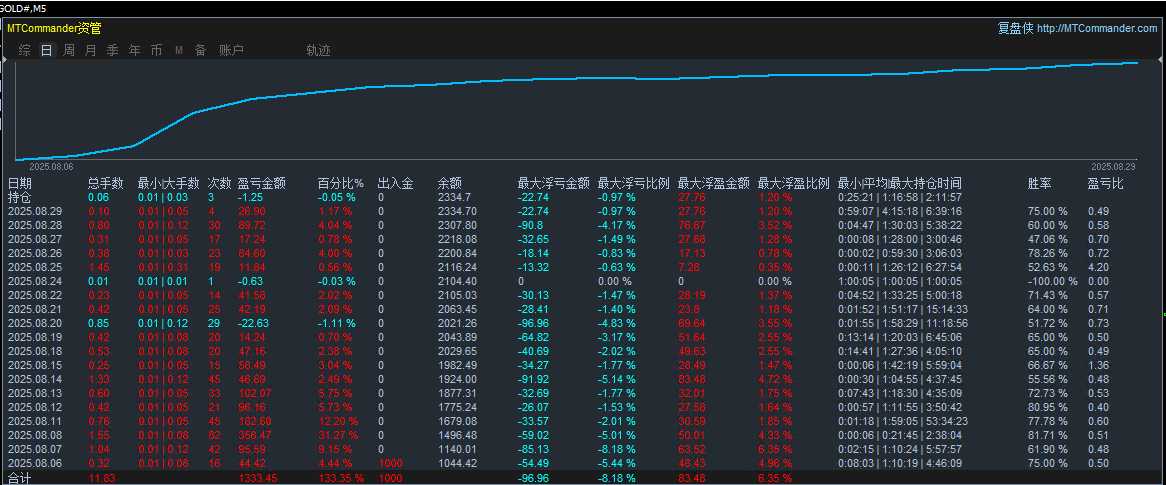Select the 2025.08.26 date row
1166x485 pixels.
(34, 254)
